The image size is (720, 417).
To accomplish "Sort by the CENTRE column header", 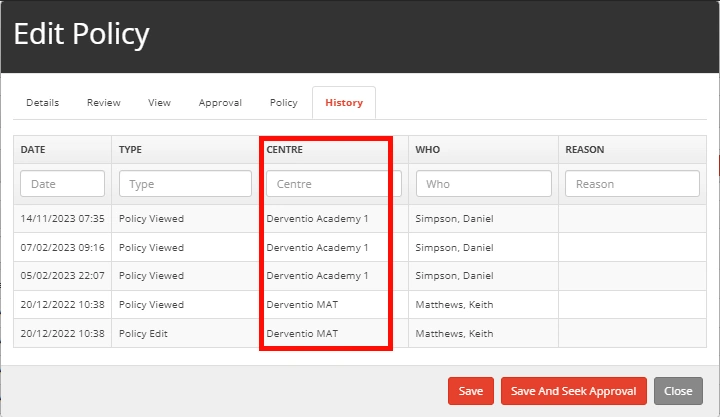I will point(284,150).
